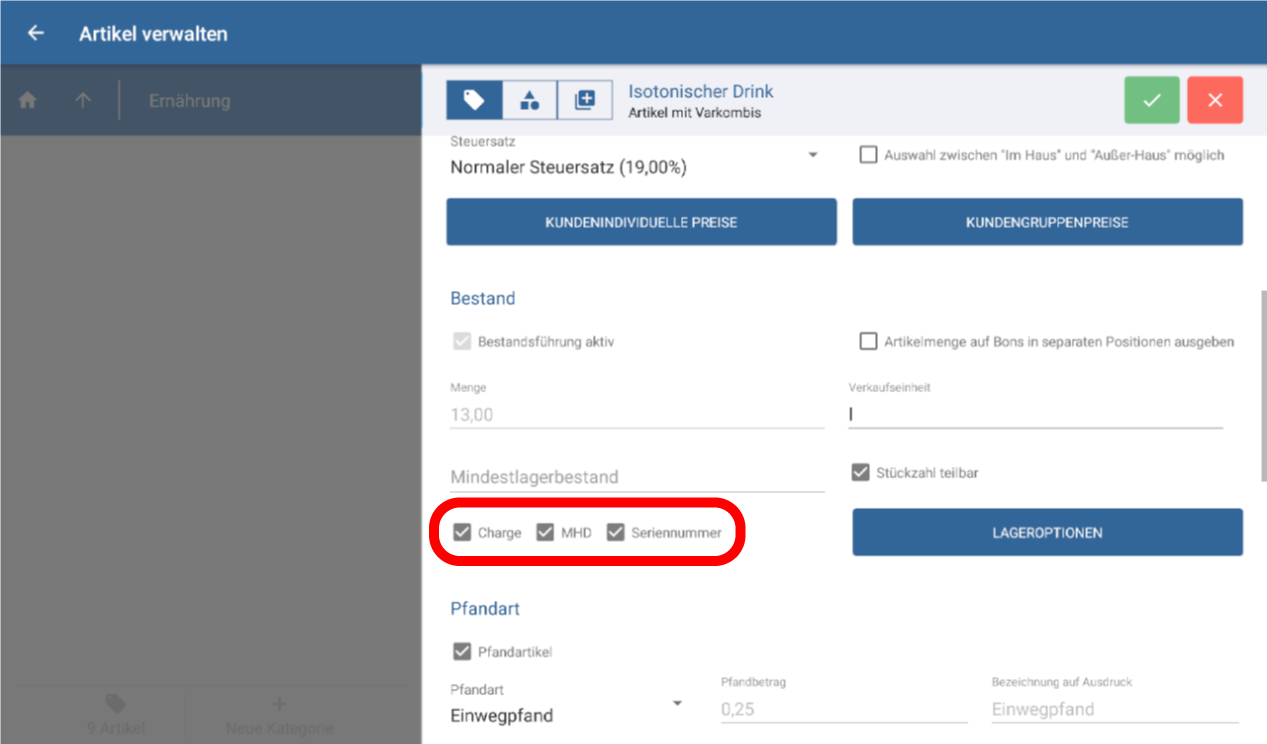Click the Menge field showing 13,00
This screenshot has height=744, width=1267.
(637, 414)
